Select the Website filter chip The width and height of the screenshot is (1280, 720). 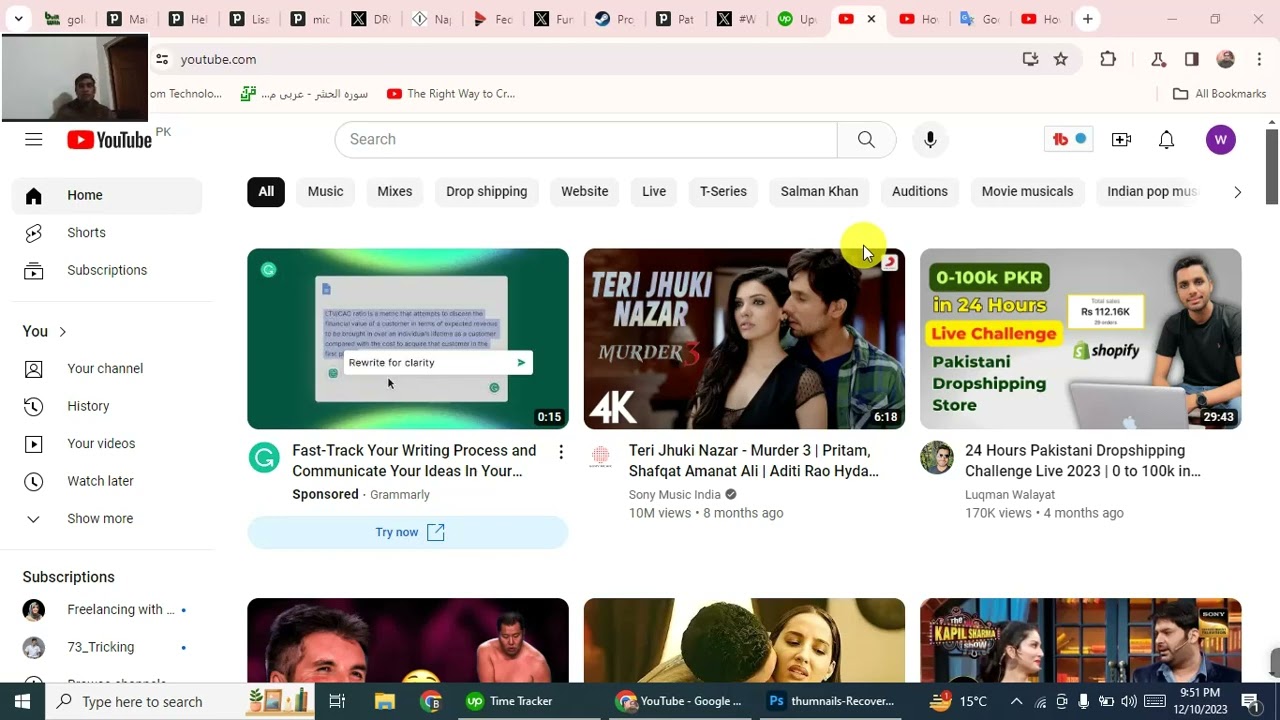click(584, 192)
